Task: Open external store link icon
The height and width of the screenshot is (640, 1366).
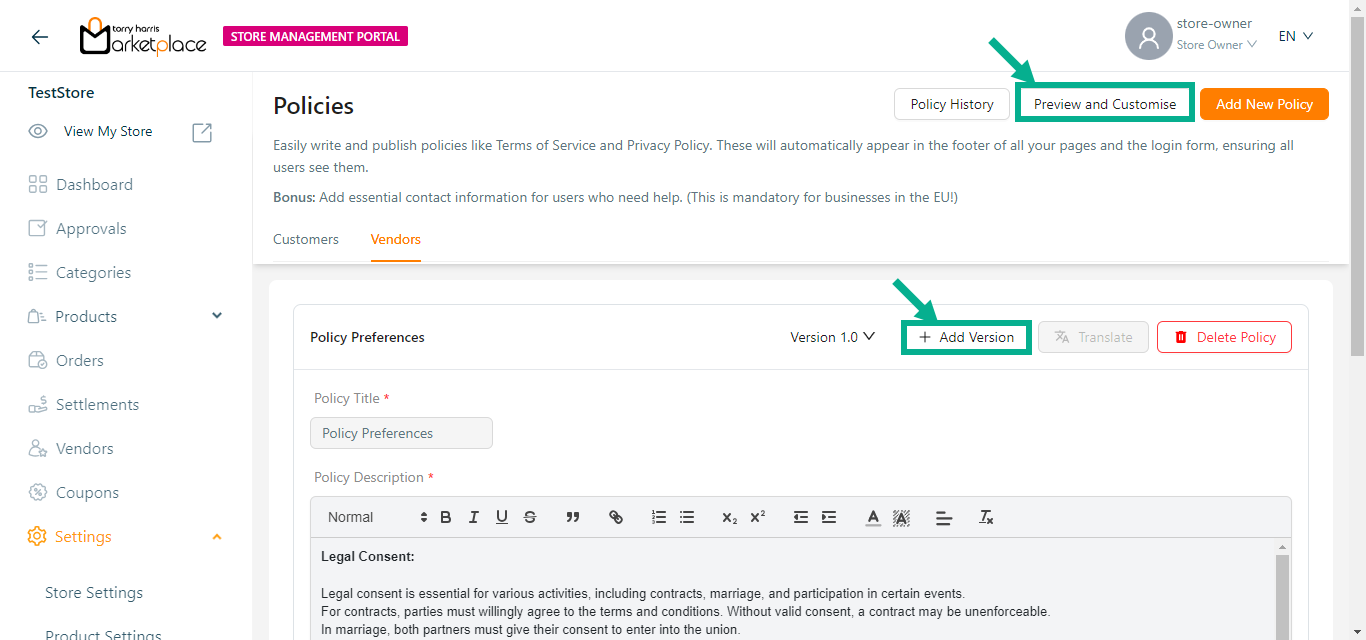Action: click(x=202, y=132)
